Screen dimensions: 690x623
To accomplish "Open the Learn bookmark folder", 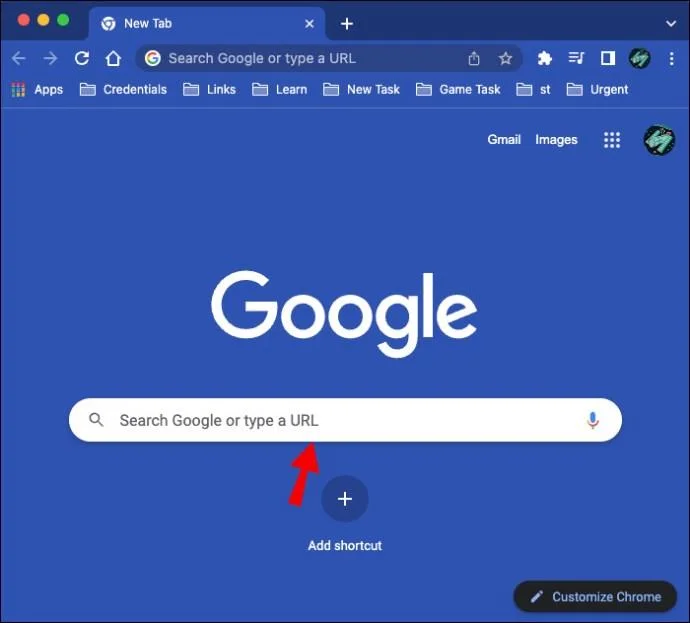I will coord(279,90).
